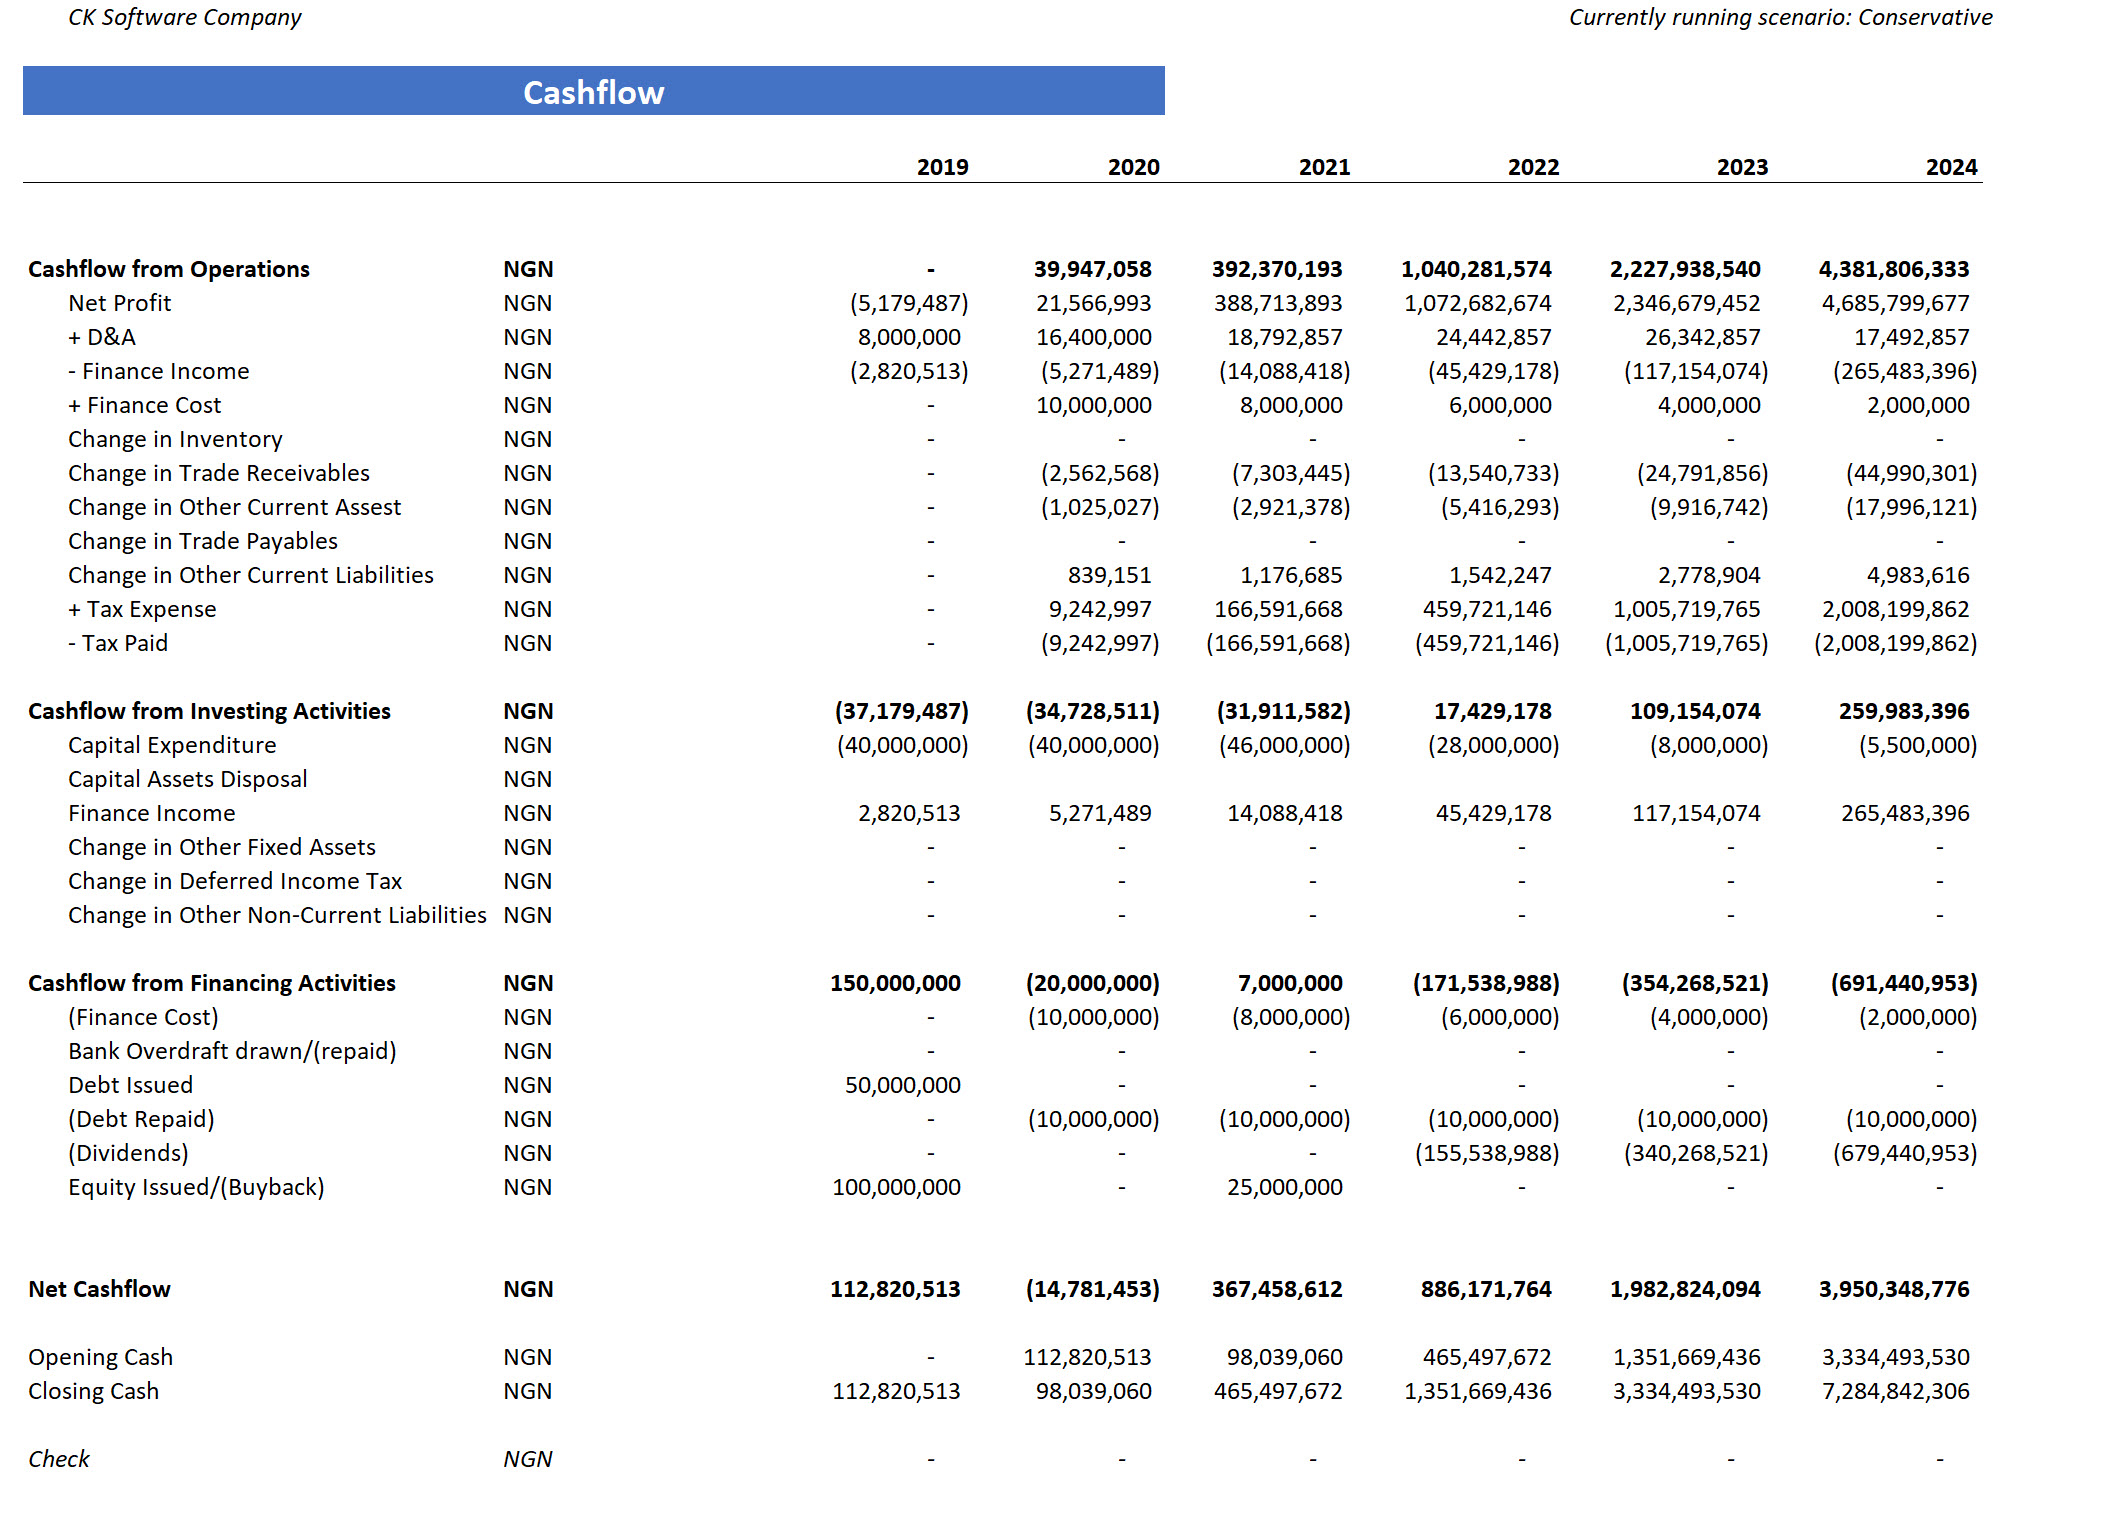This screenshot has height=1525, width=2109.
Task: Select 2022 dividends value (155,538,988)
Action: click(1486, 1153)
